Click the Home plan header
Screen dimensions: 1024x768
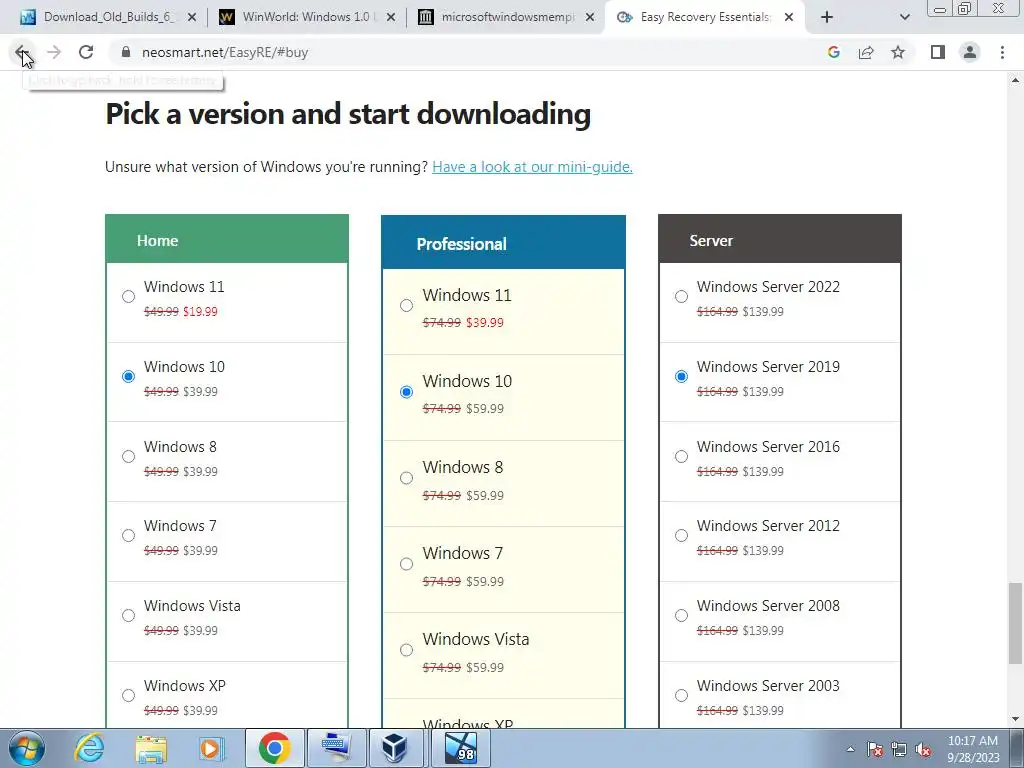[227, 239]
